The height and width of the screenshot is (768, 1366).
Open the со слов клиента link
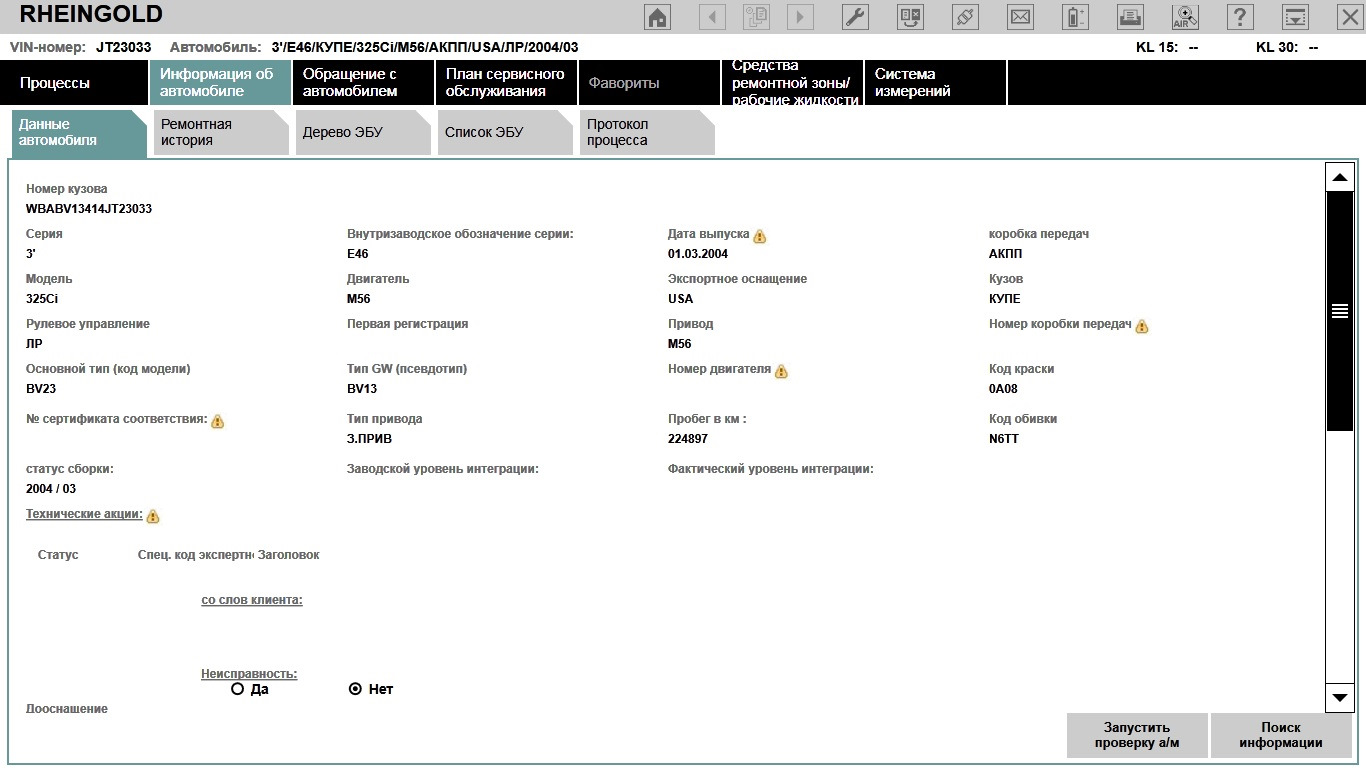252,600
